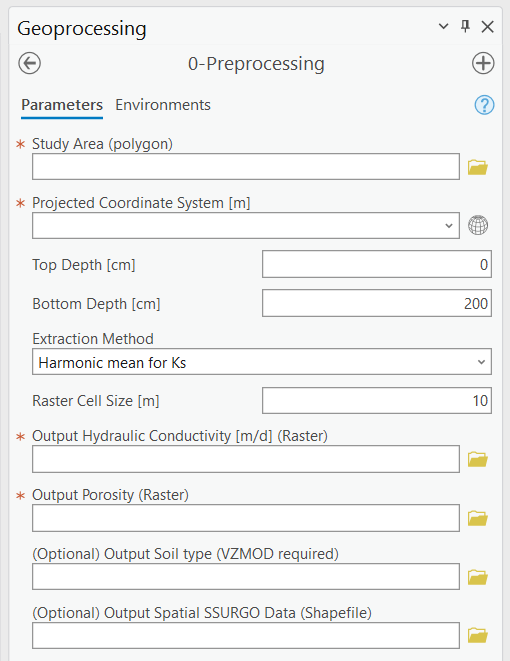Go back with the back arrow icon
This screenshot has height=661, width=510.
(x=30, y=64)
